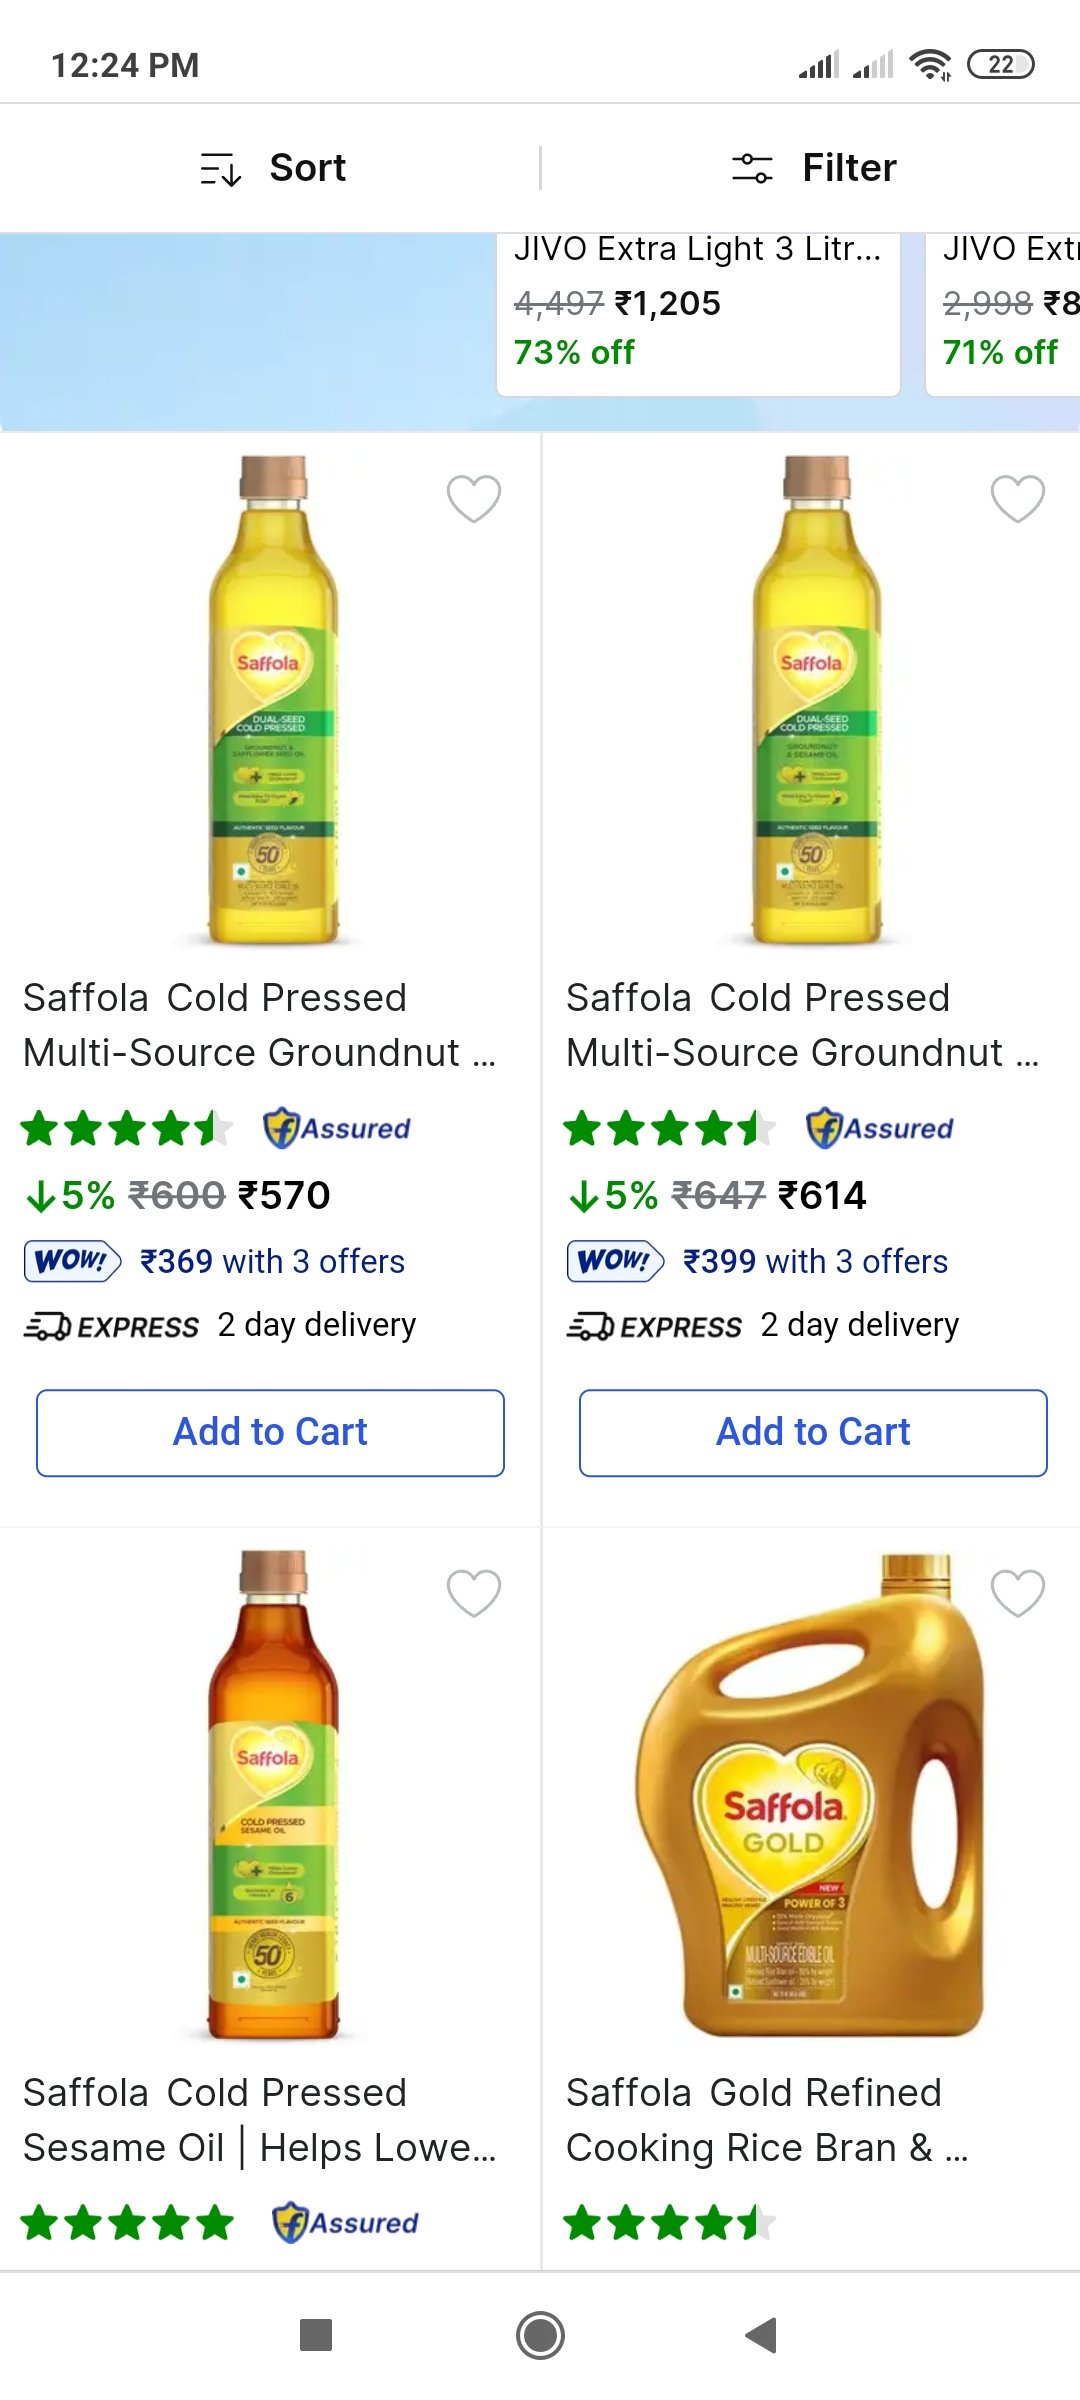
Task: Open the Saffola Cold Pressed Sesame Oil image
Action: (x=272, y=1795)
